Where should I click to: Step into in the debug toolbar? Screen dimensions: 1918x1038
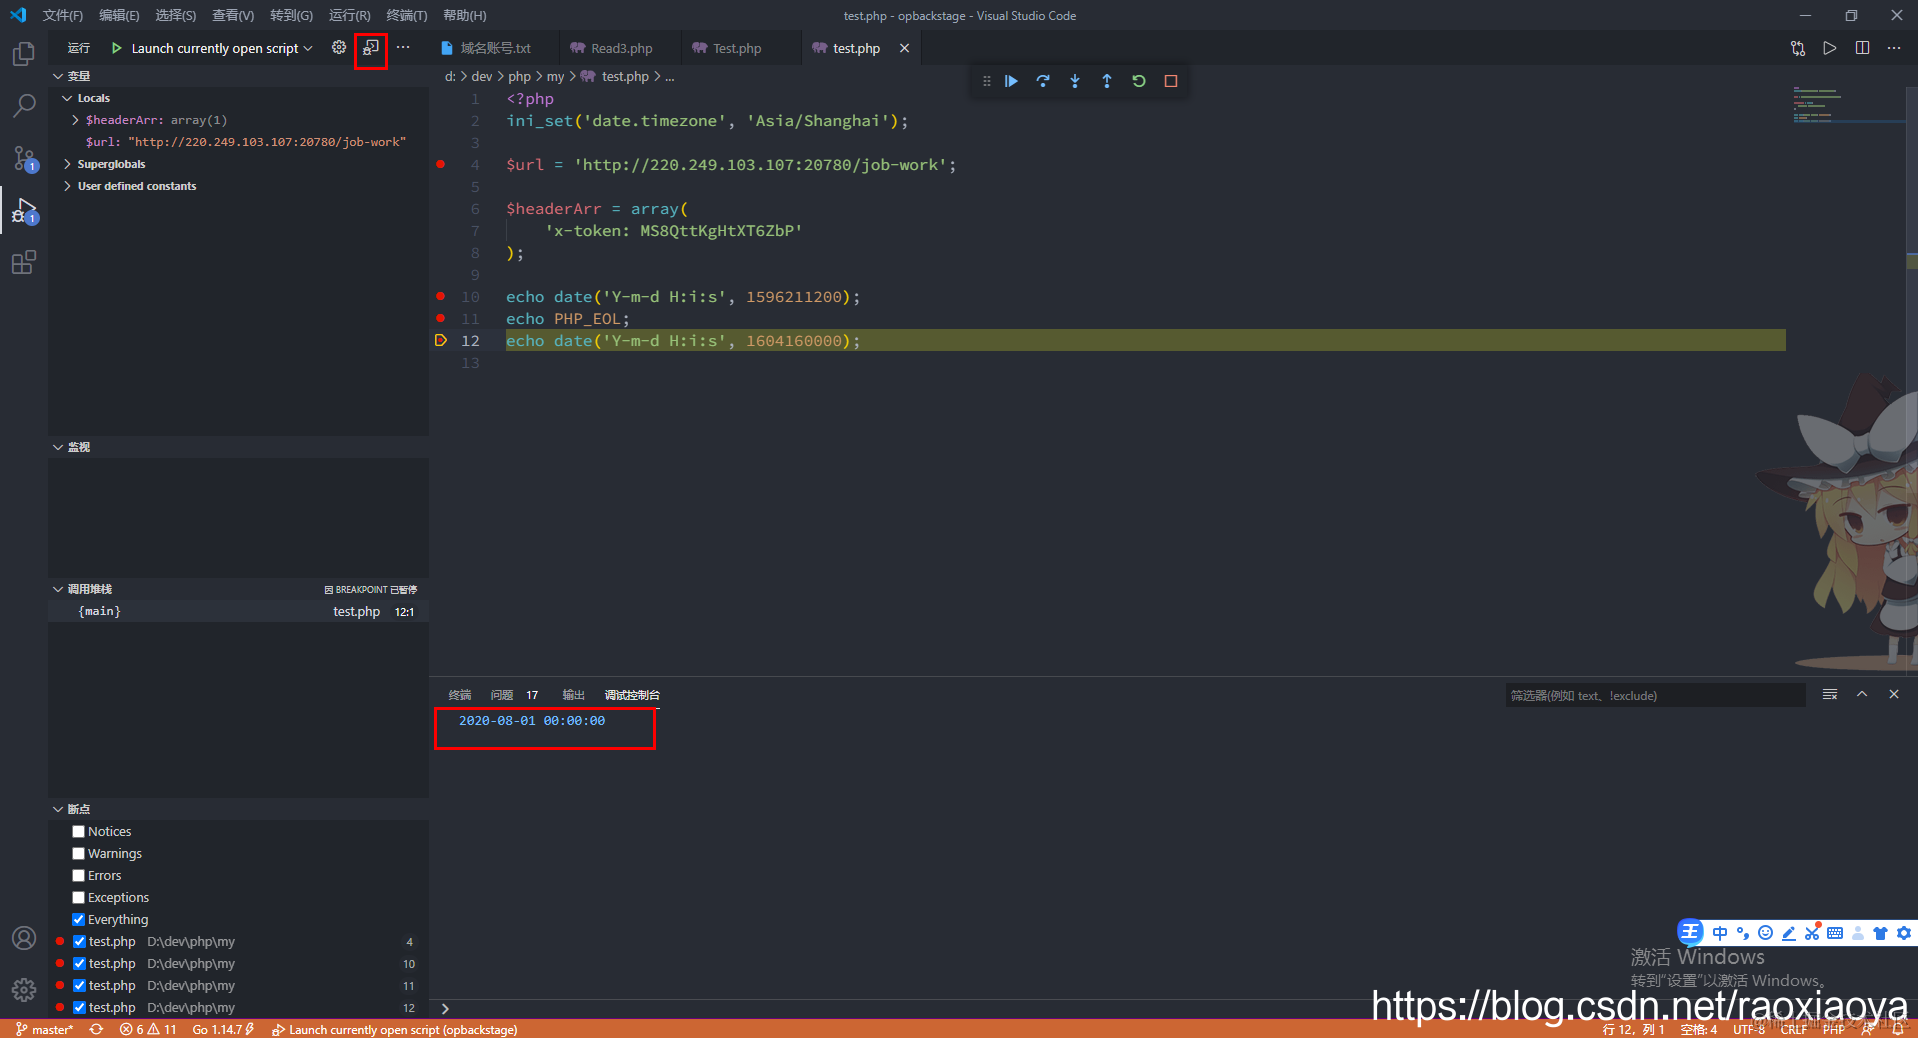point(1075,81)
